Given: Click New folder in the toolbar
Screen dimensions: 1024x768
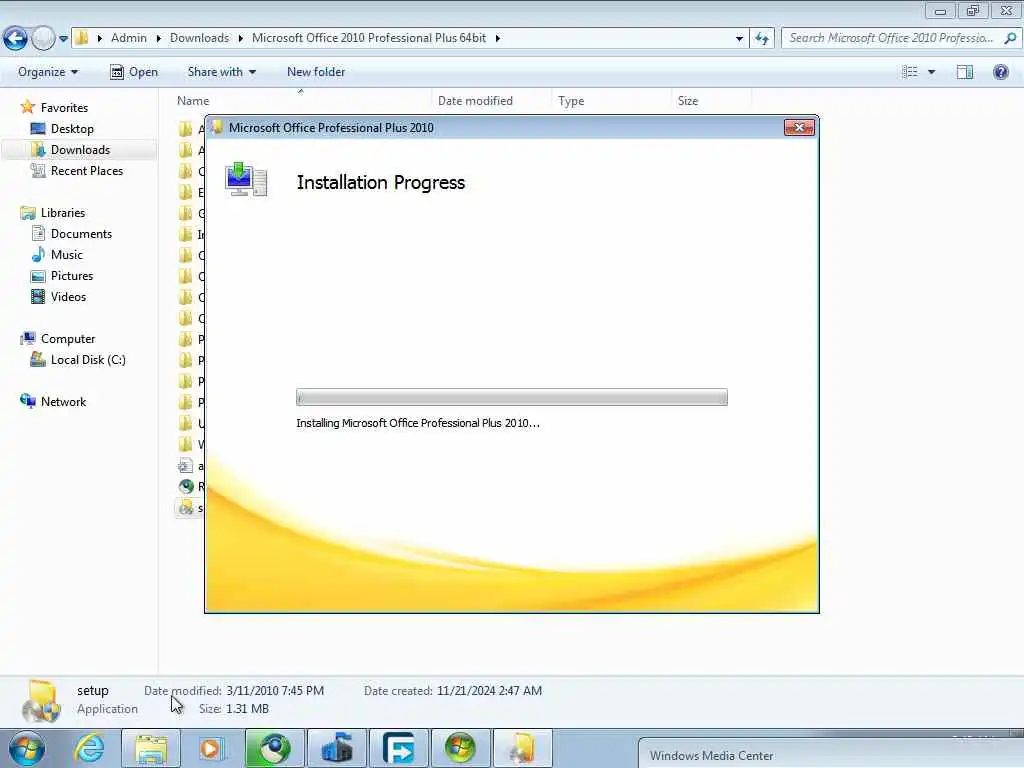Looking at the screenshot, I should pyautogui.click(x=316, y=72).
